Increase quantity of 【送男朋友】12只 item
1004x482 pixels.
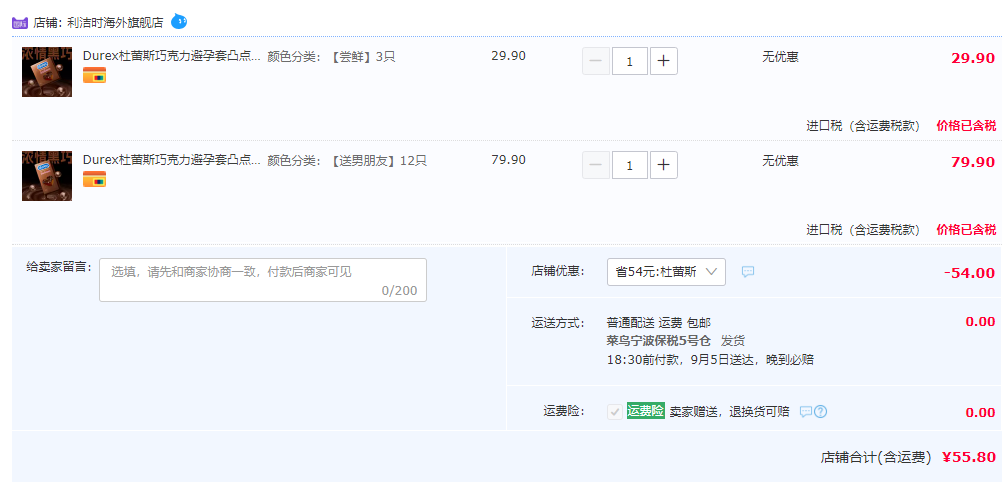[x=664, y=165]
